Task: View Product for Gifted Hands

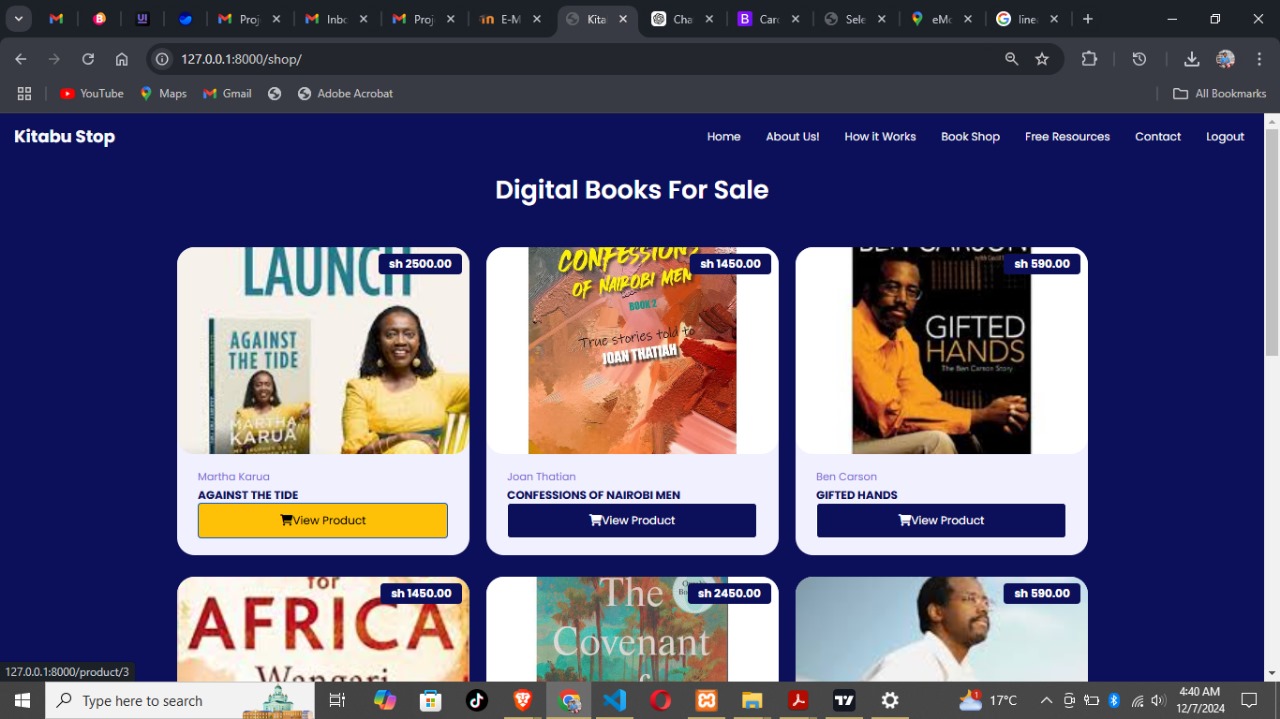Action: pyautogui.click(x=941, y=520)
